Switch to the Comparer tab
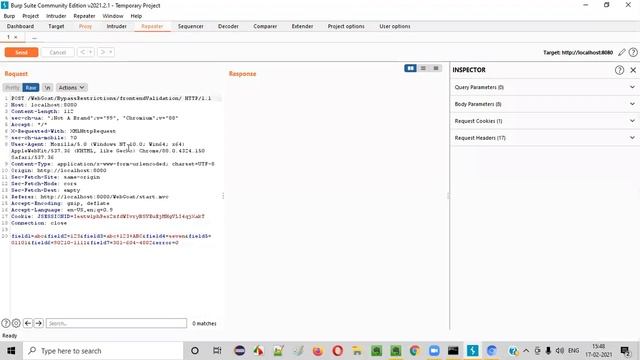Viewport: 640px width, 360px height. (265, 26)
